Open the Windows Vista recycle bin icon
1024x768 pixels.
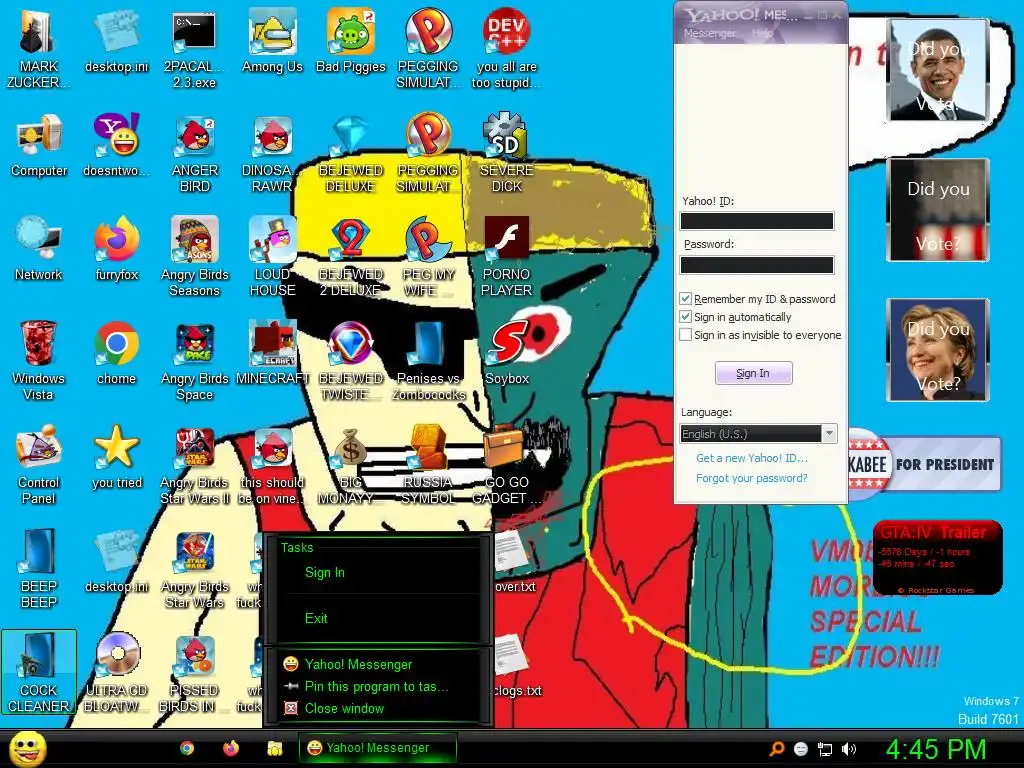coord(39,360)
